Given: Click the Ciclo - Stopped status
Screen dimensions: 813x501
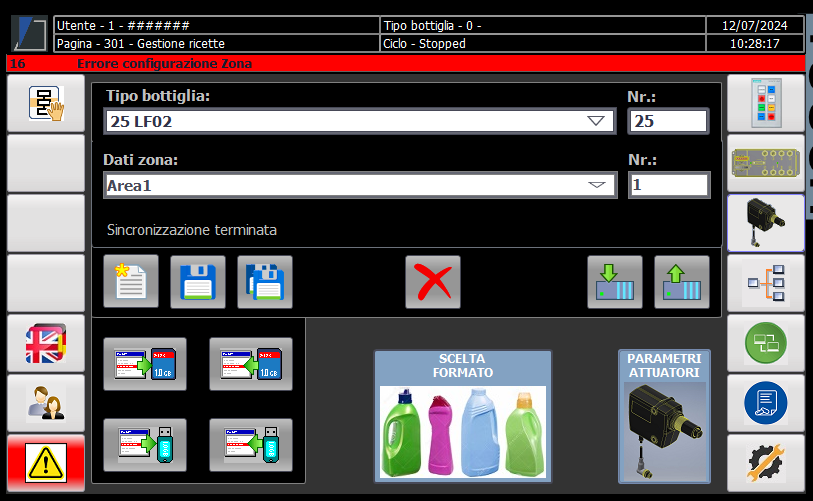Looking at the screenshot, I should pos(424,44).
